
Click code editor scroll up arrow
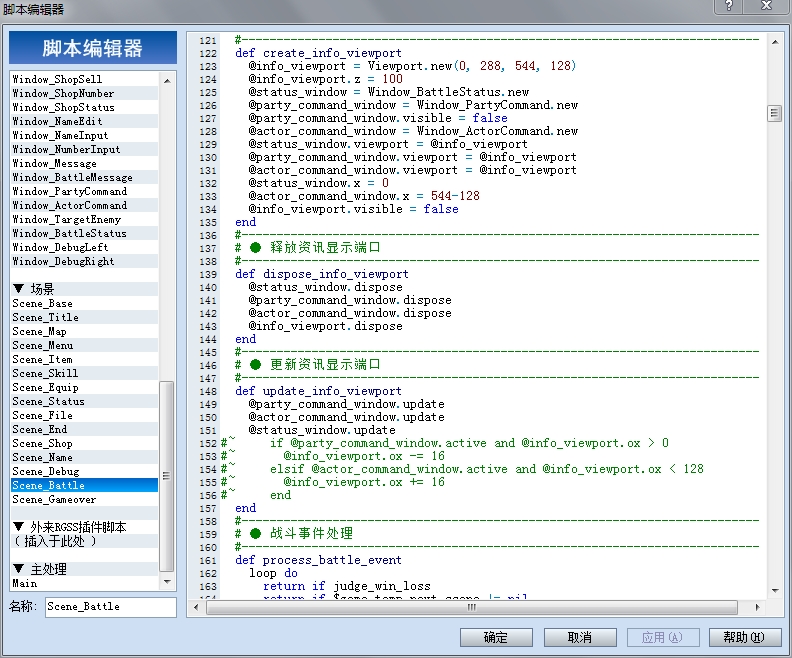pyautogui.click(x=775, y=42)
